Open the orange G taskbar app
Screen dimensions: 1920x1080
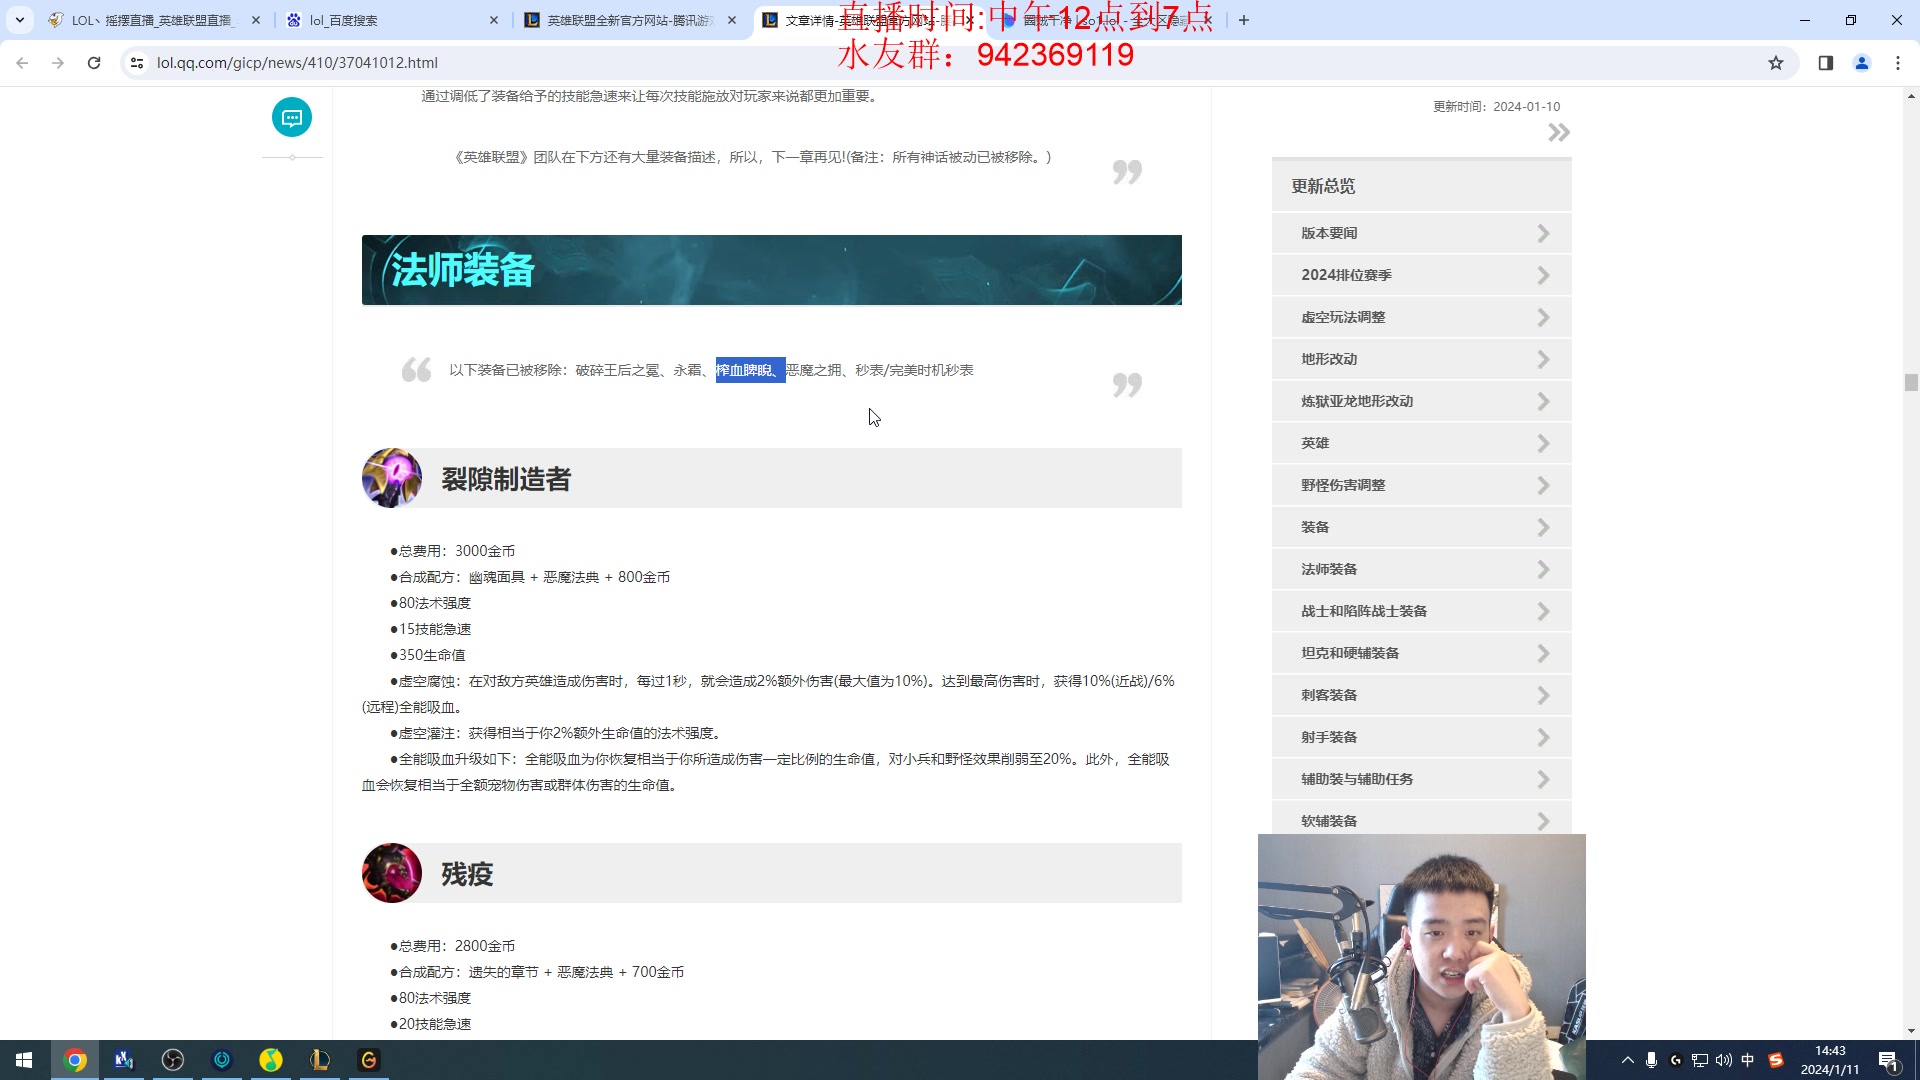[x=369, y=1060]
